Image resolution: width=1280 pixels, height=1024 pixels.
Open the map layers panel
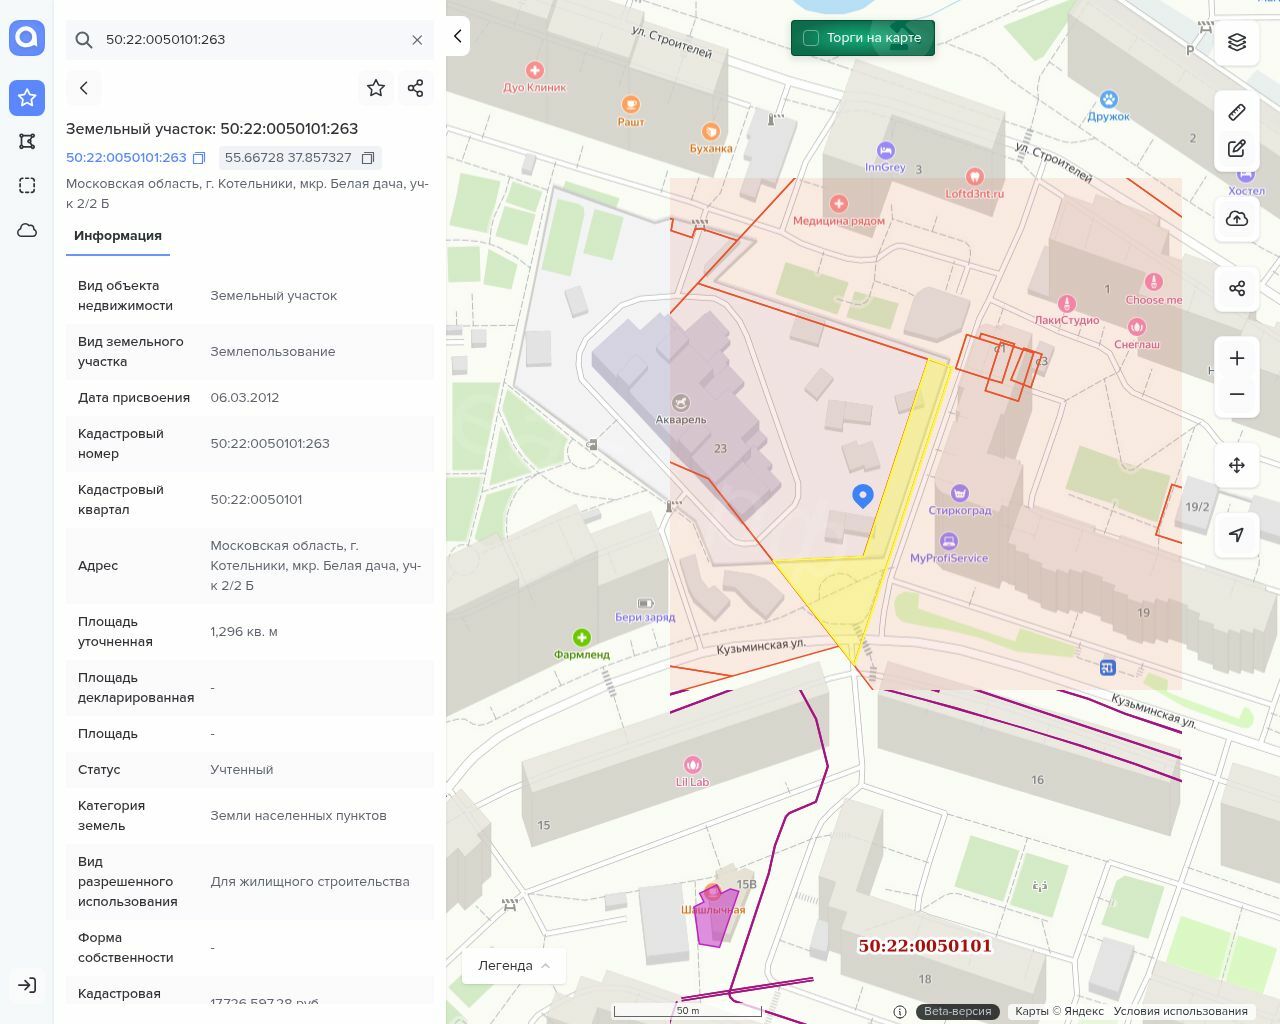coord(1237,42)
